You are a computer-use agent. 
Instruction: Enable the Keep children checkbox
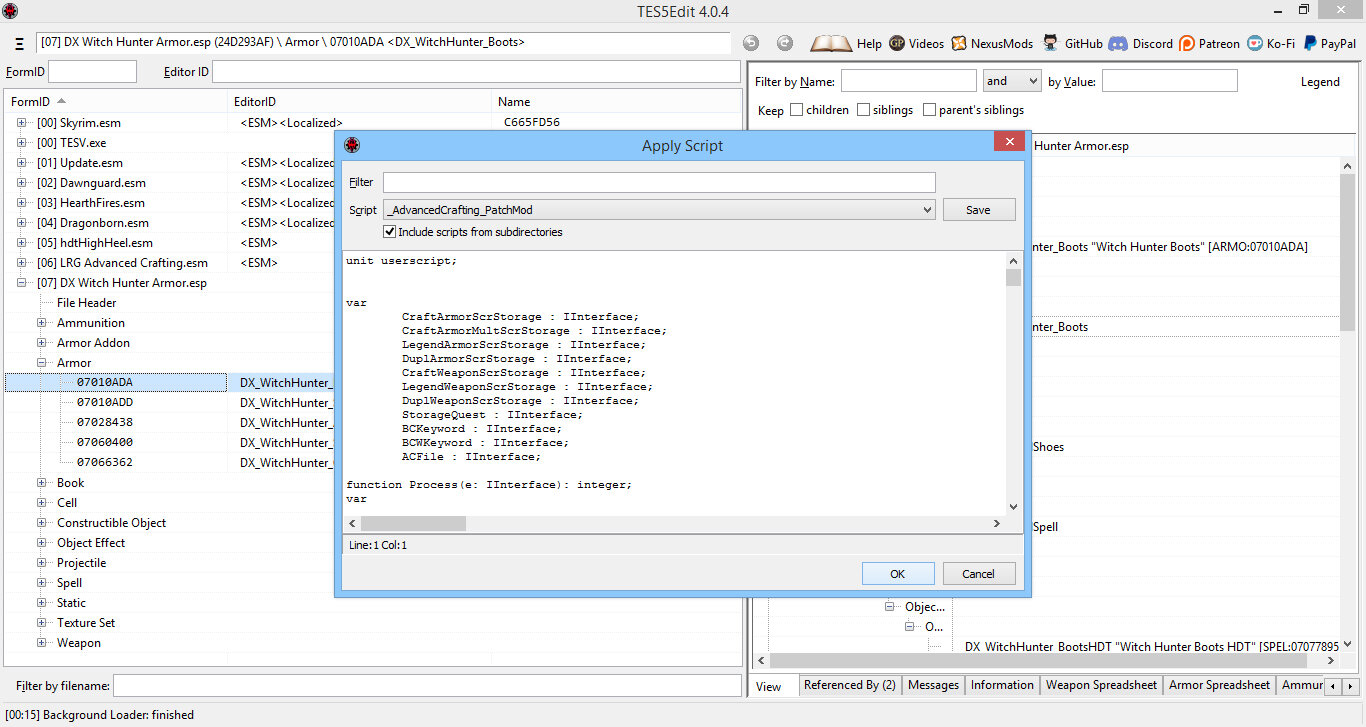click(x=796, y=110)
